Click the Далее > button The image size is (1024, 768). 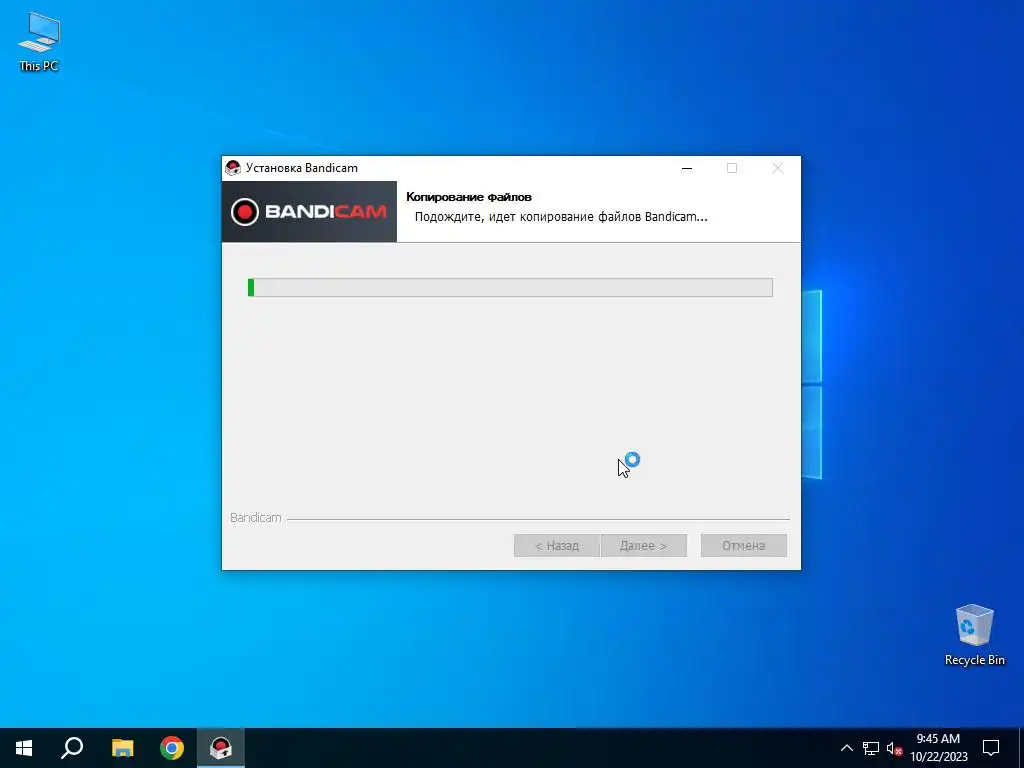(x=643, y=545)
